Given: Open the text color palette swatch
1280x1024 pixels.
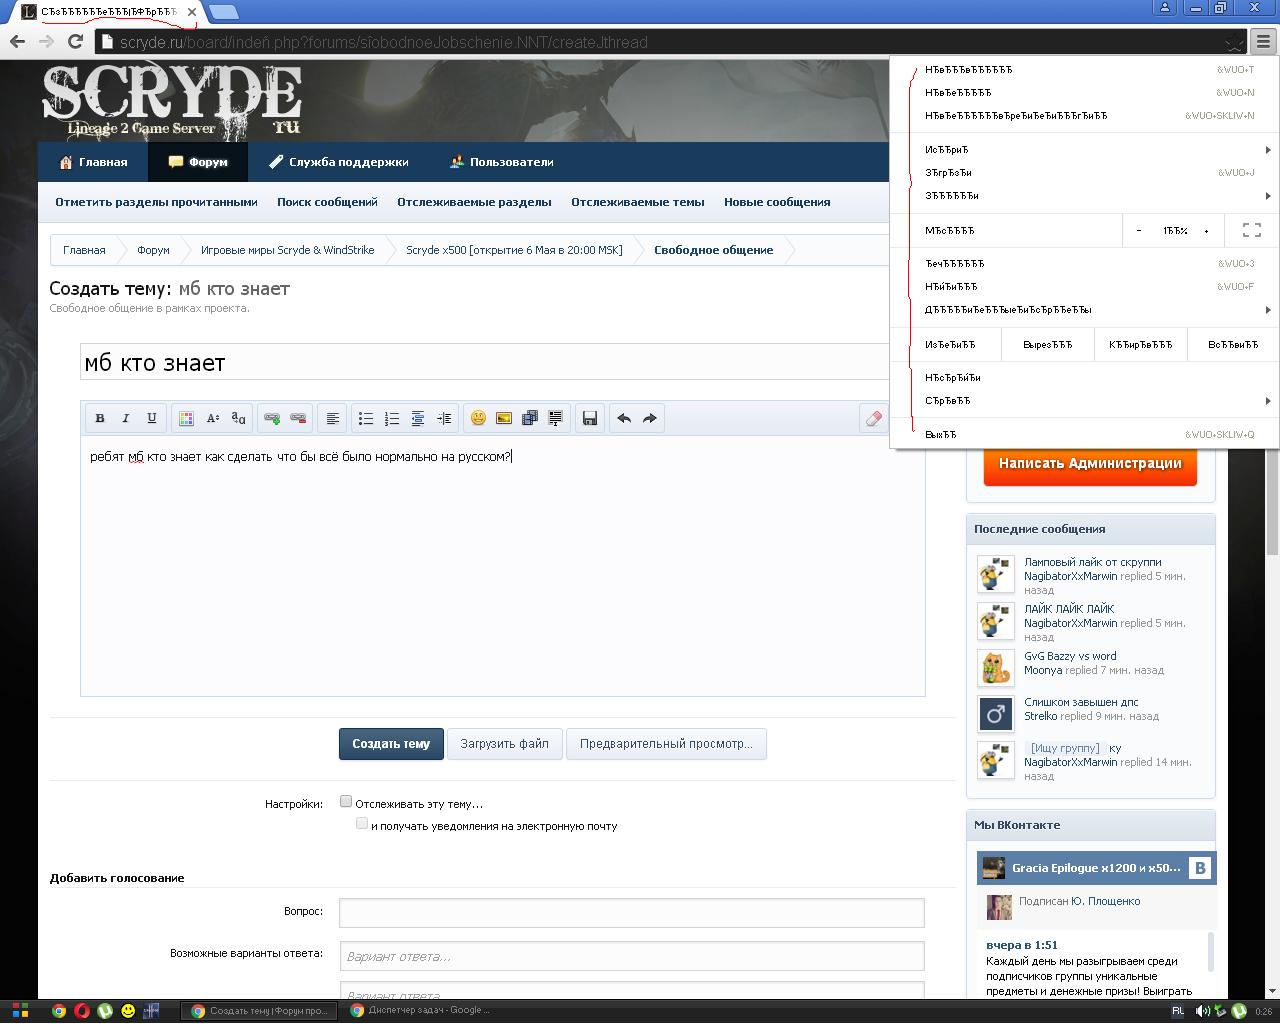Looking at the screenshot, I should pos(186,418).
